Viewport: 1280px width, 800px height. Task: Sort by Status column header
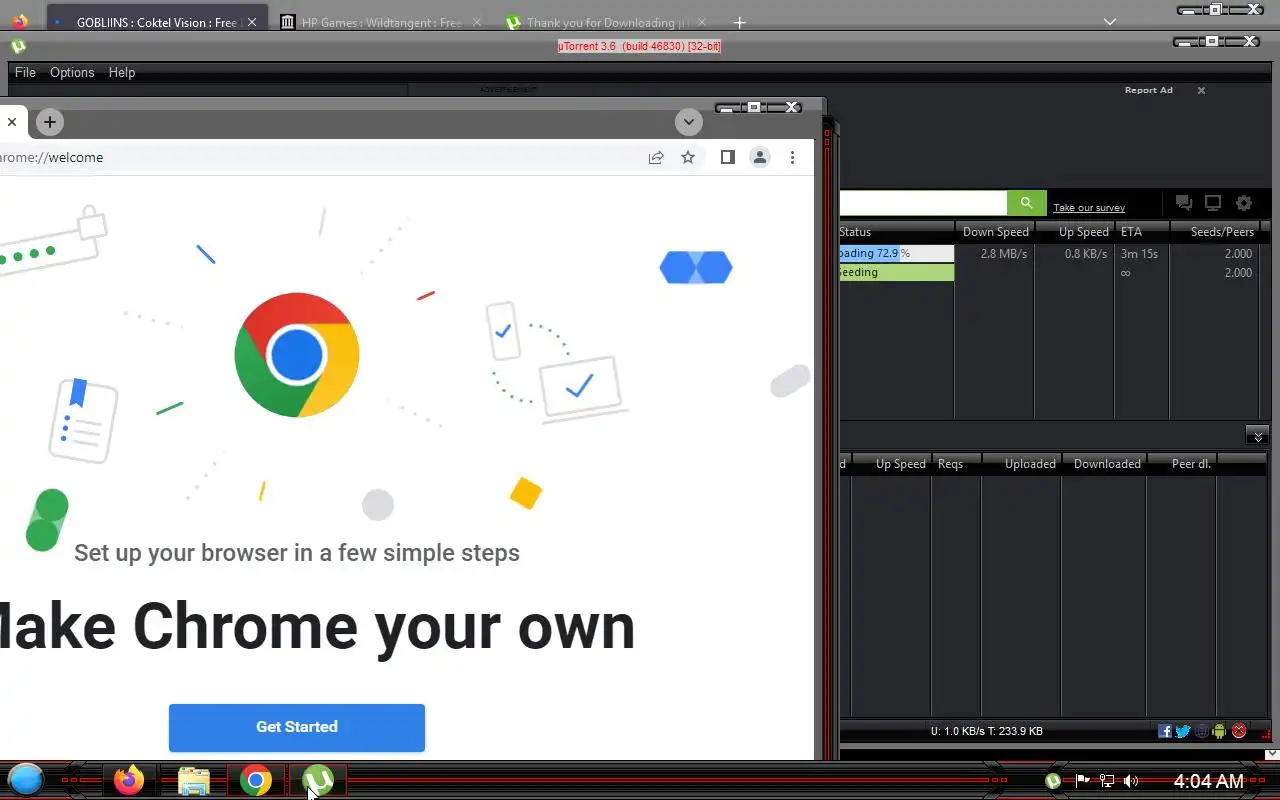point(897,232)
